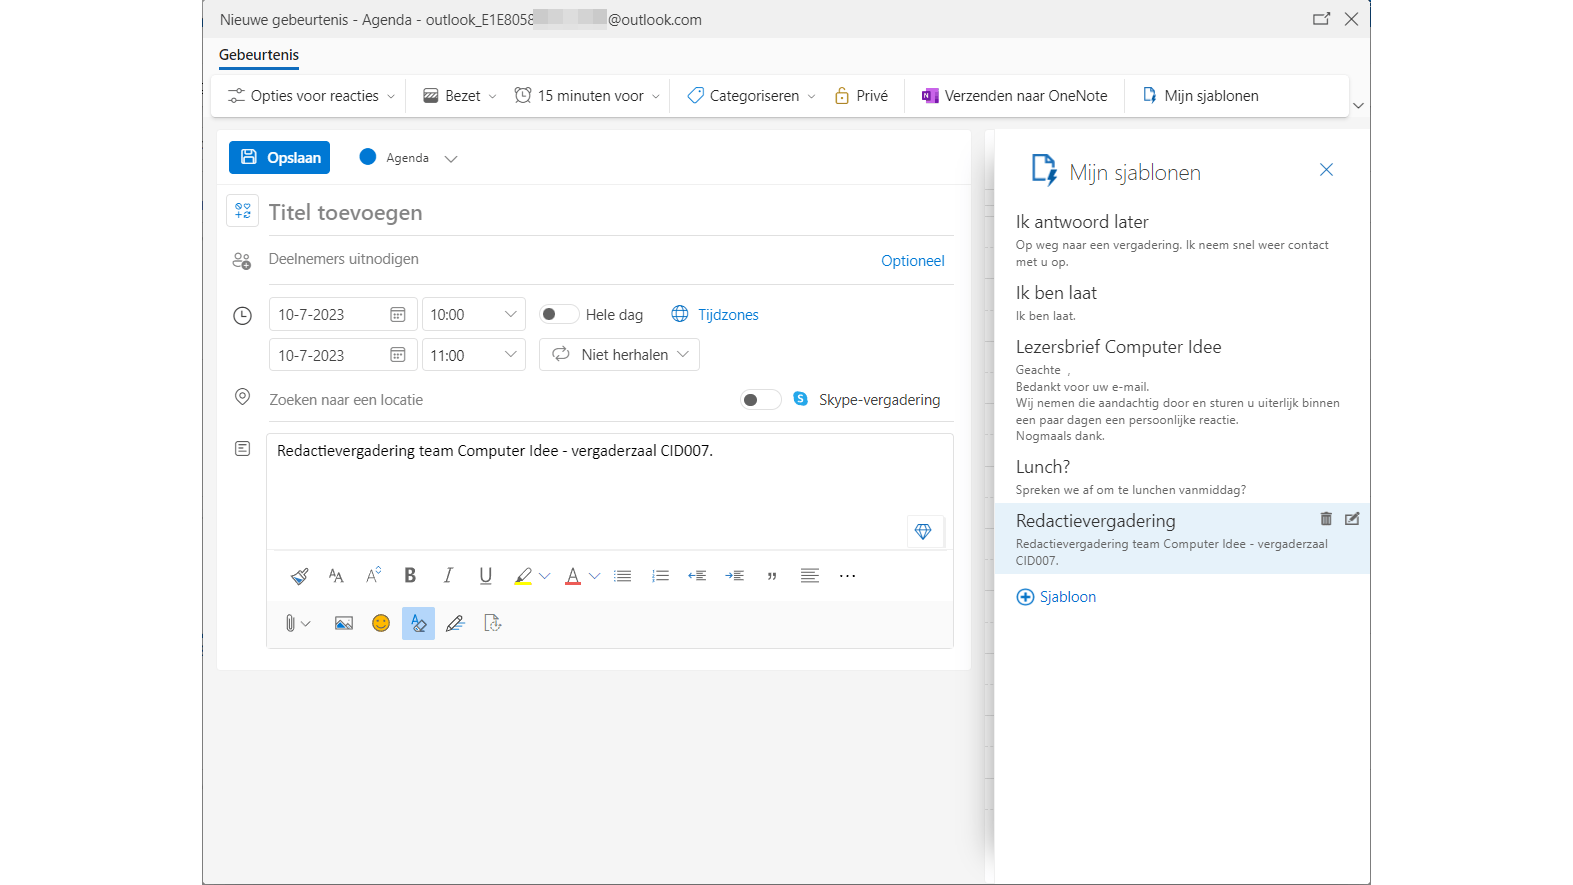This screenshot has width=1573, height=885.
Task: Close the Mijn sjablonen panel
Action: [x=1326, y=170]
